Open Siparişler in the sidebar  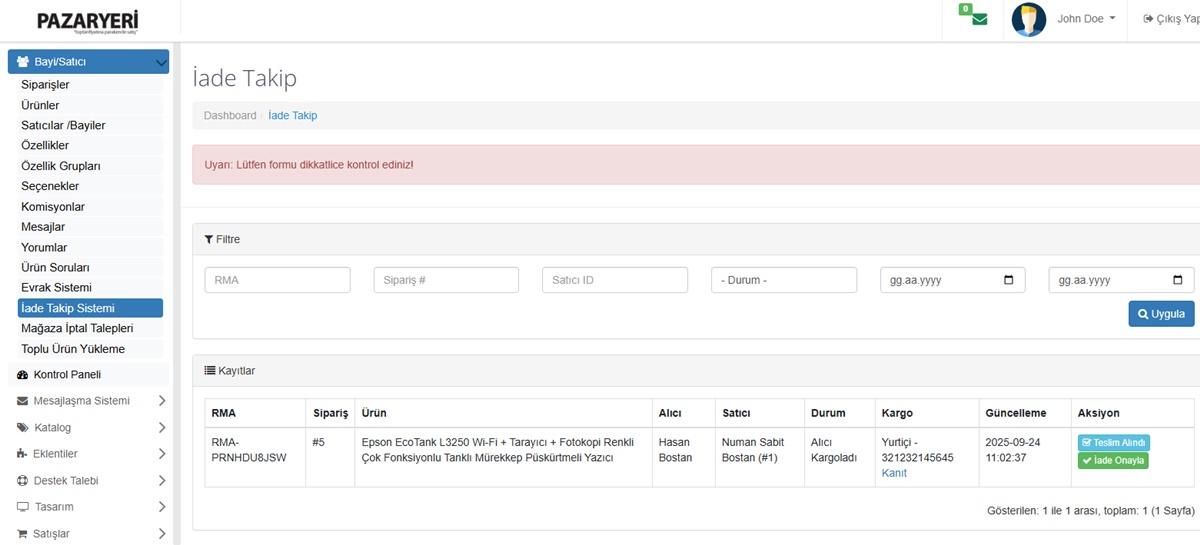pyautogui.click(x=46, y=85)
